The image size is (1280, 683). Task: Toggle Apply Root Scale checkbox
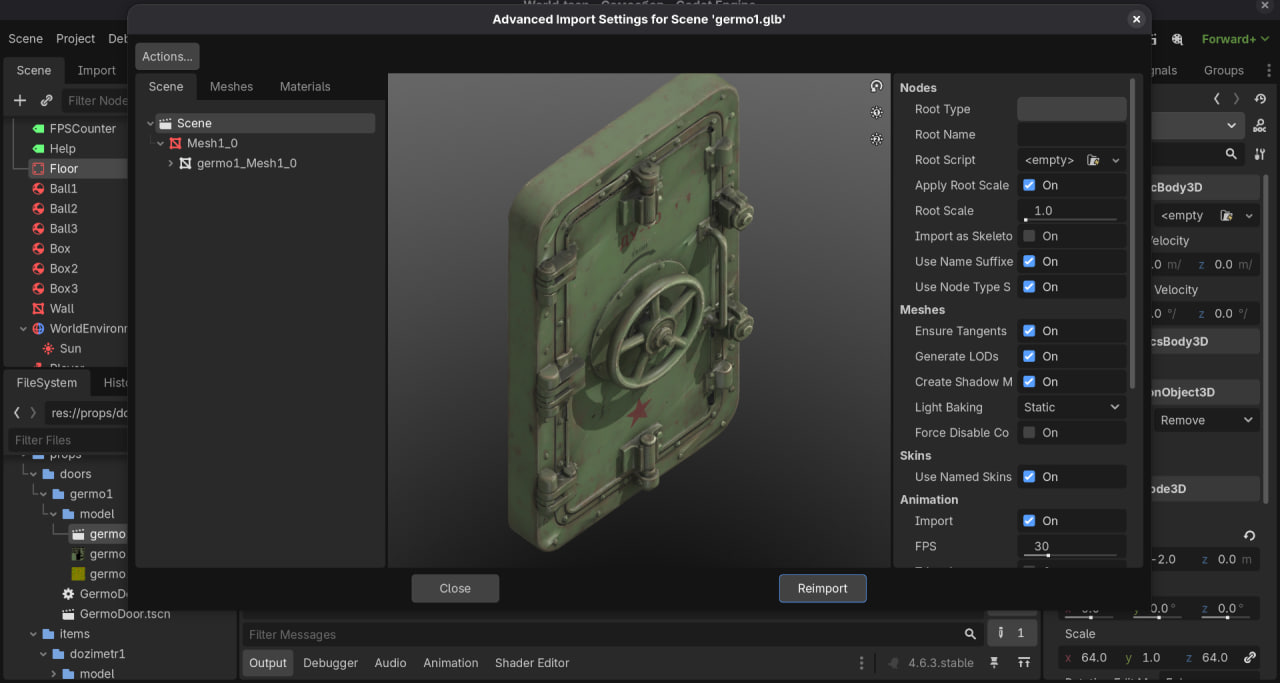(1029, 185)
